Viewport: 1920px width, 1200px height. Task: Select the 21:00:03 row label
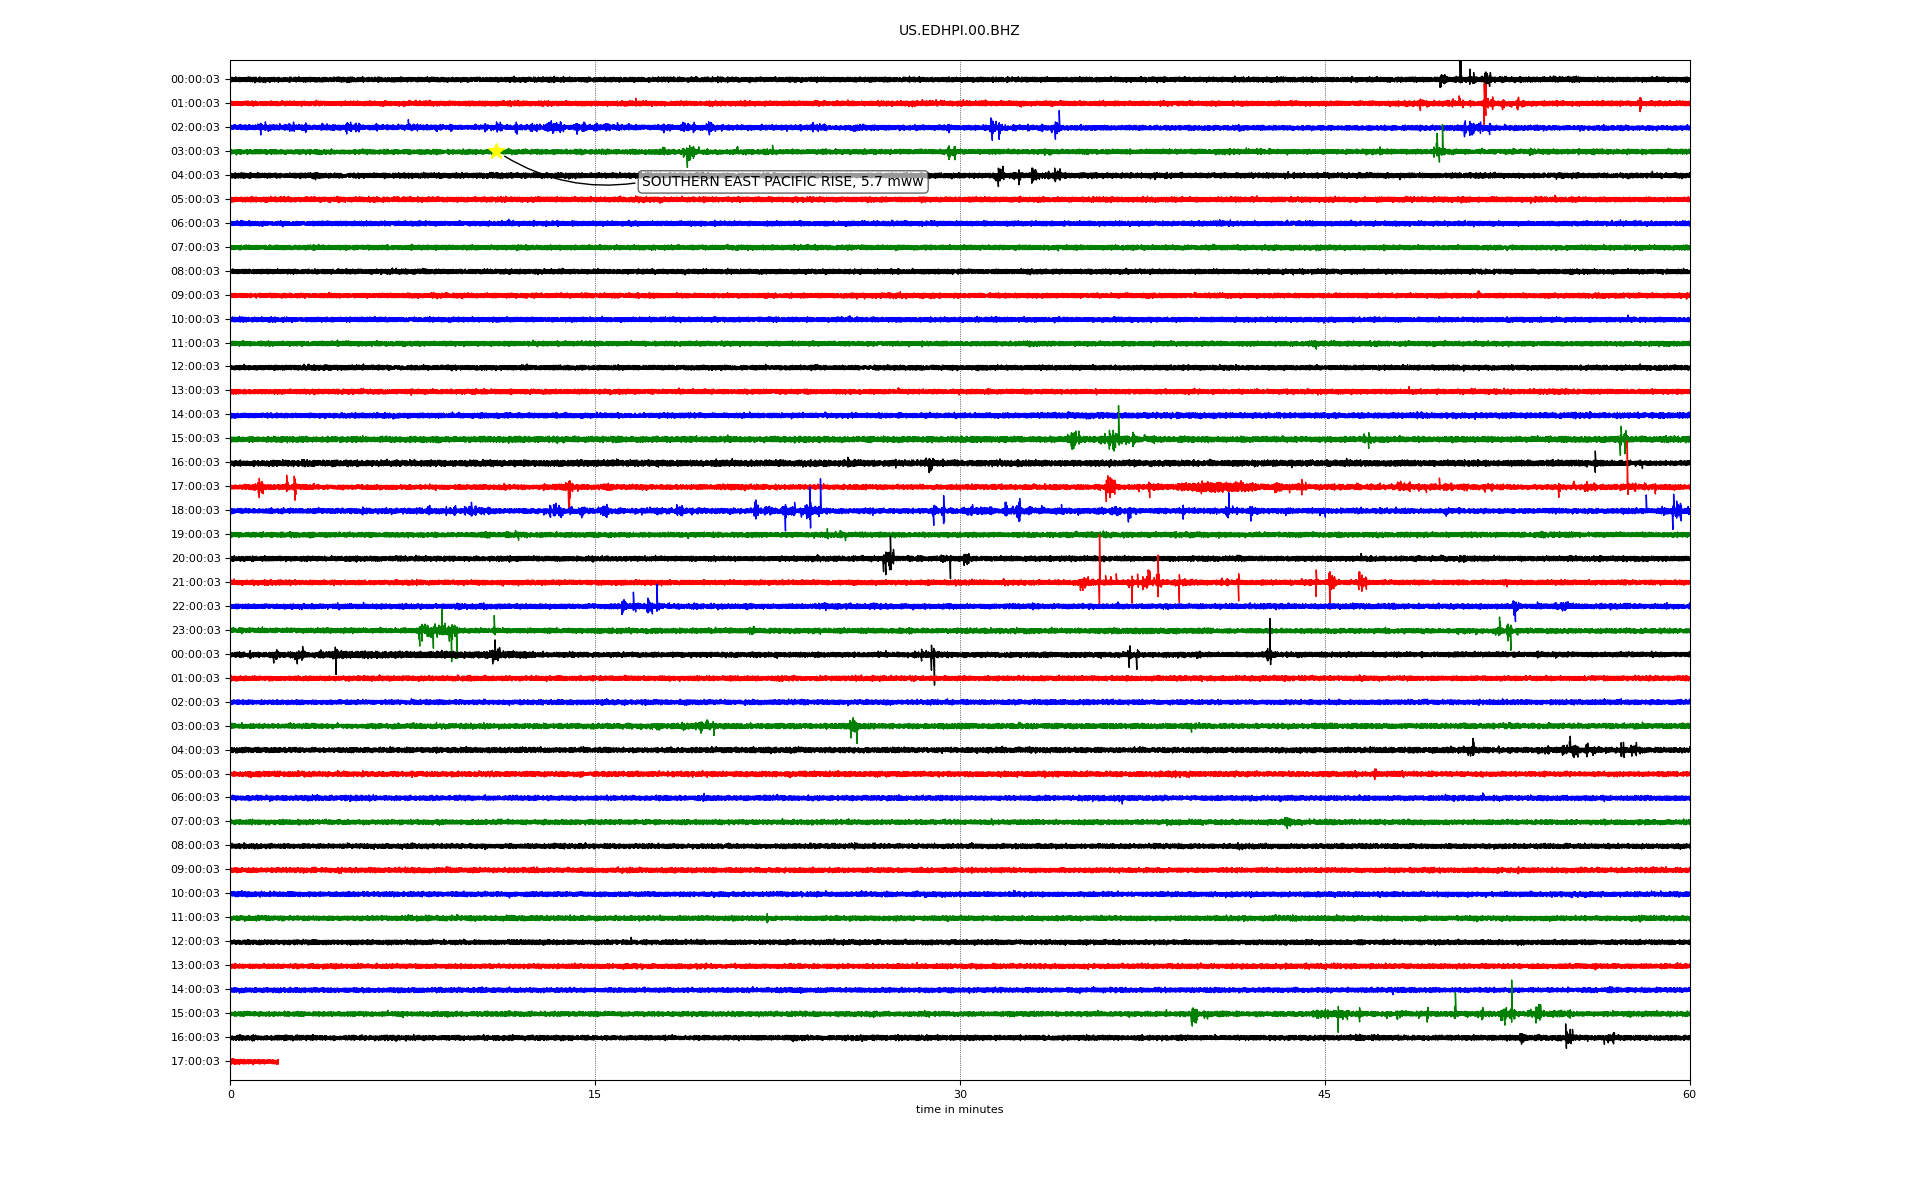[195, 583]
